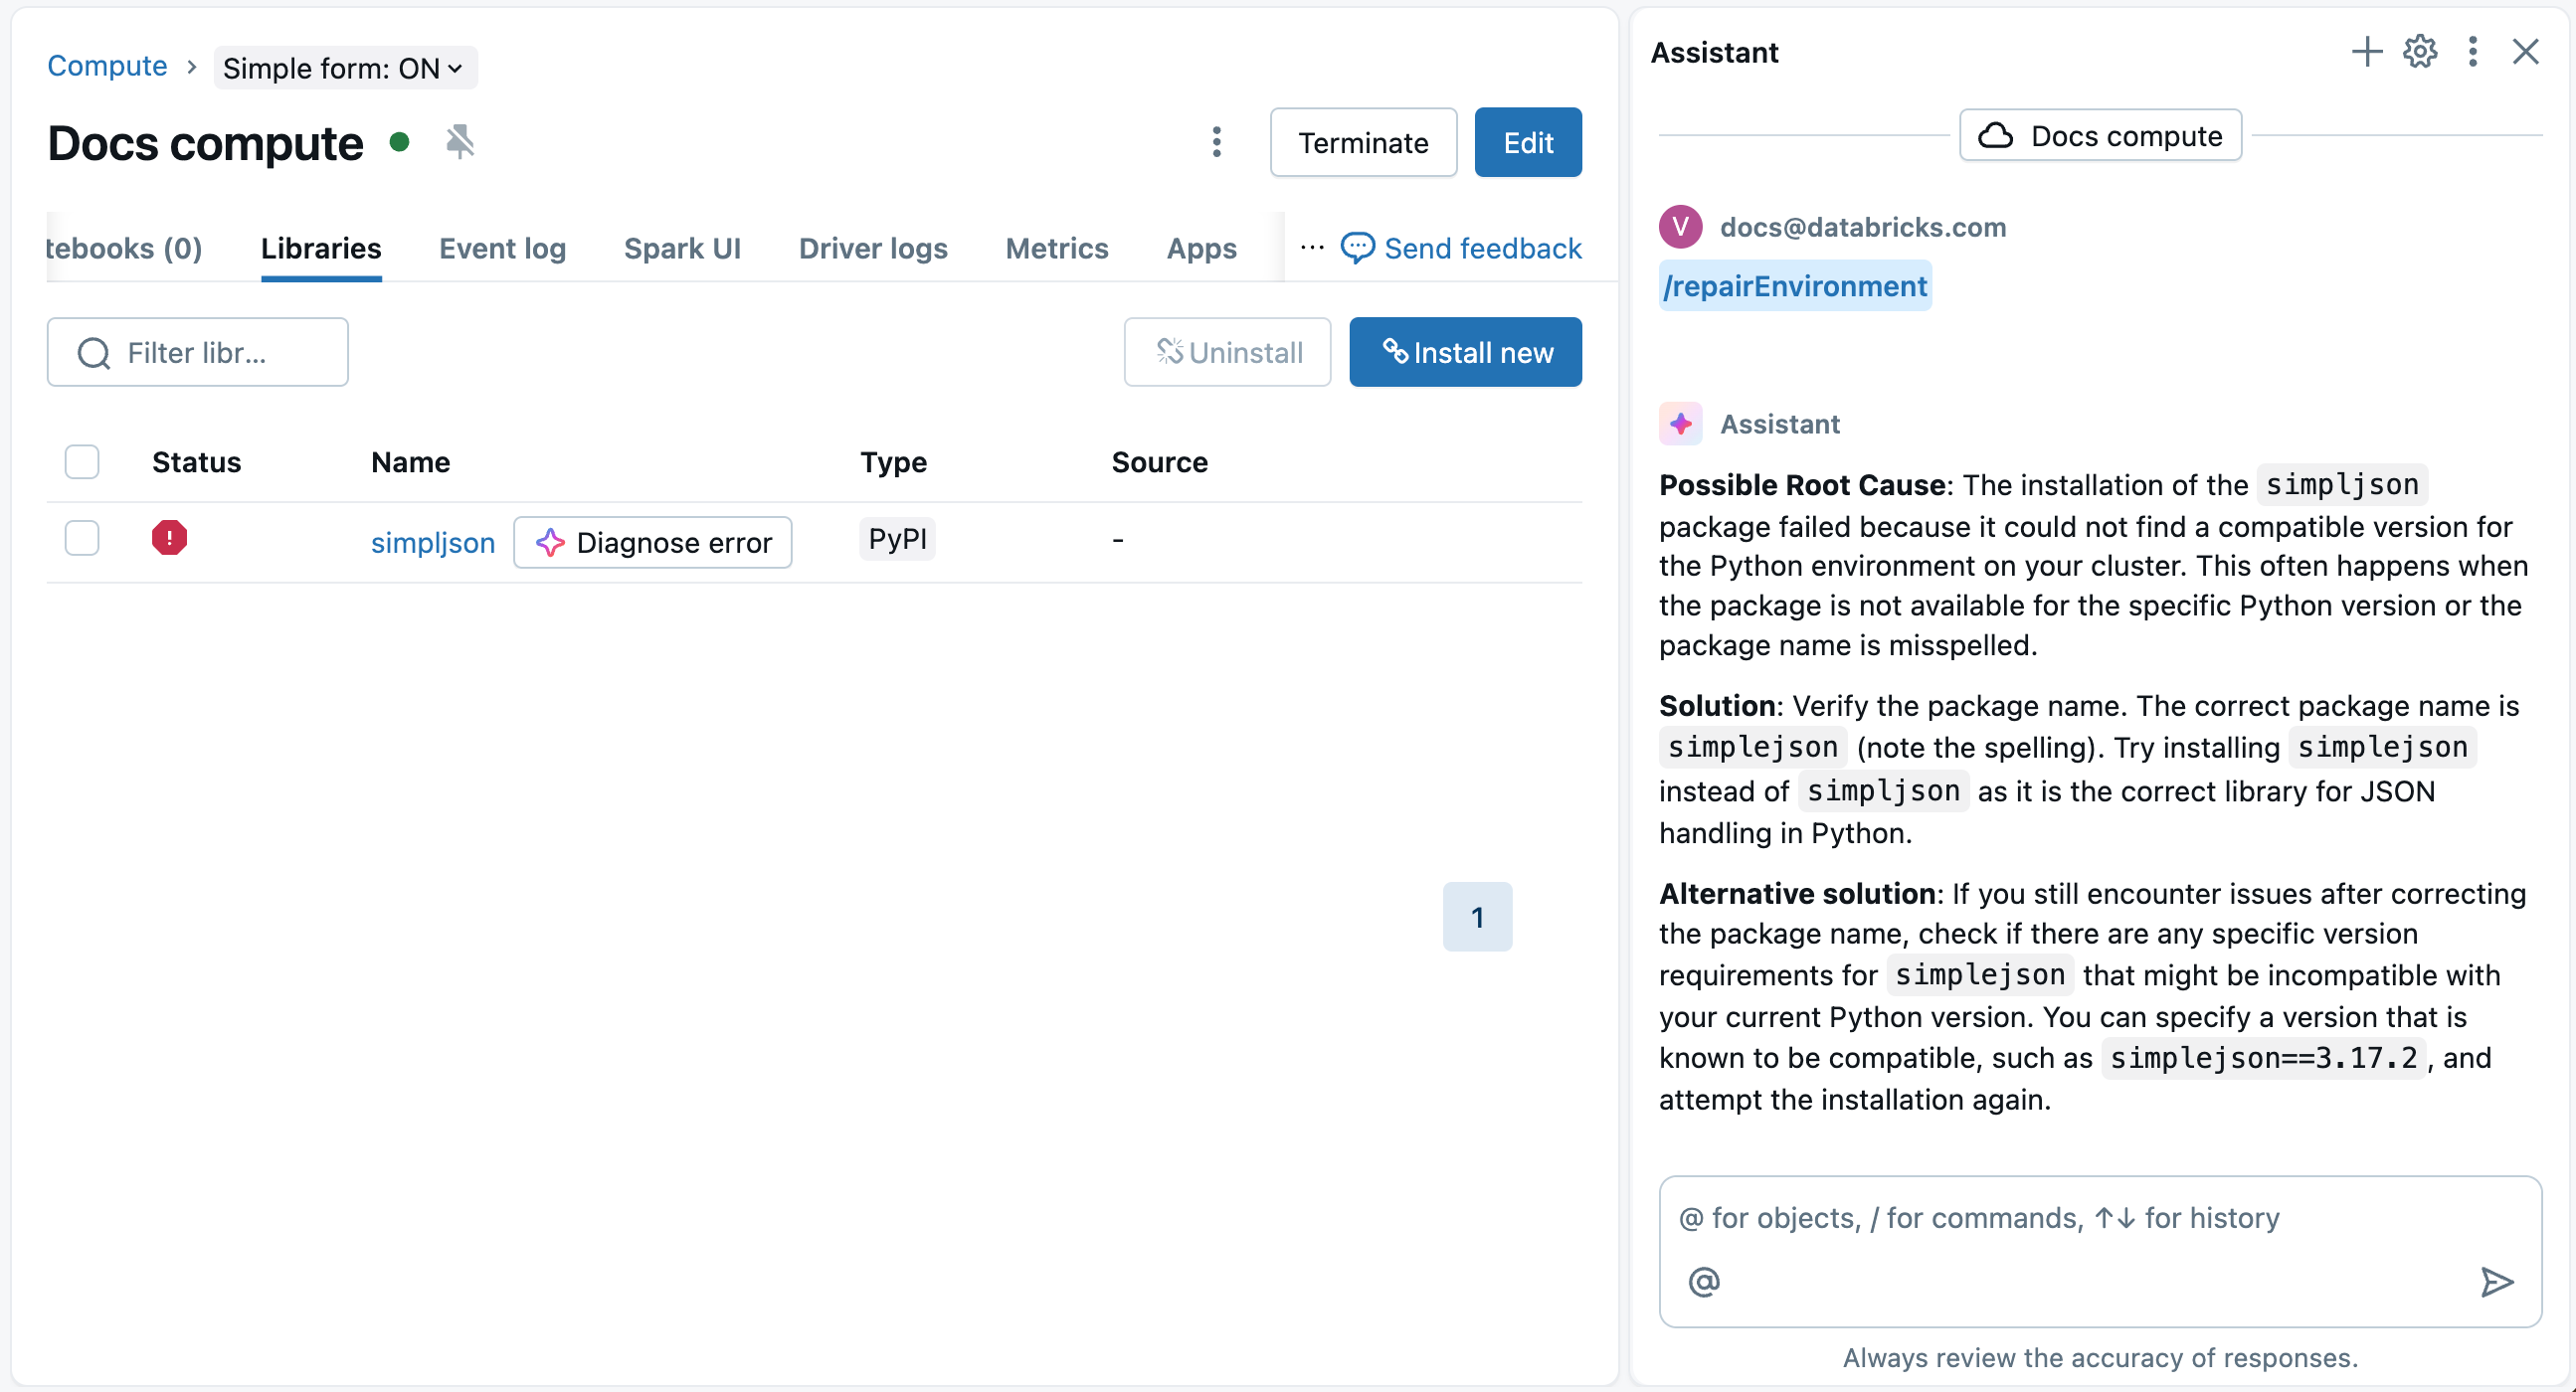Open the Assistant overflow menu

pyautogui.click(x=2471, y=52)
